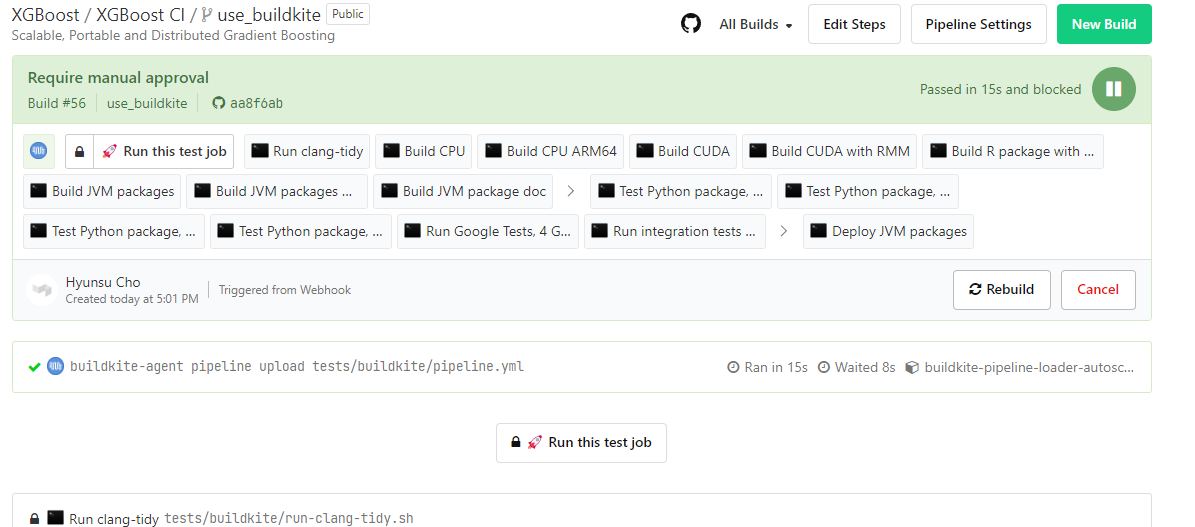This screenshot has width=1195, height=527.
Task: Click the rocket emoji on the centered button
Action: pos(535,442)
